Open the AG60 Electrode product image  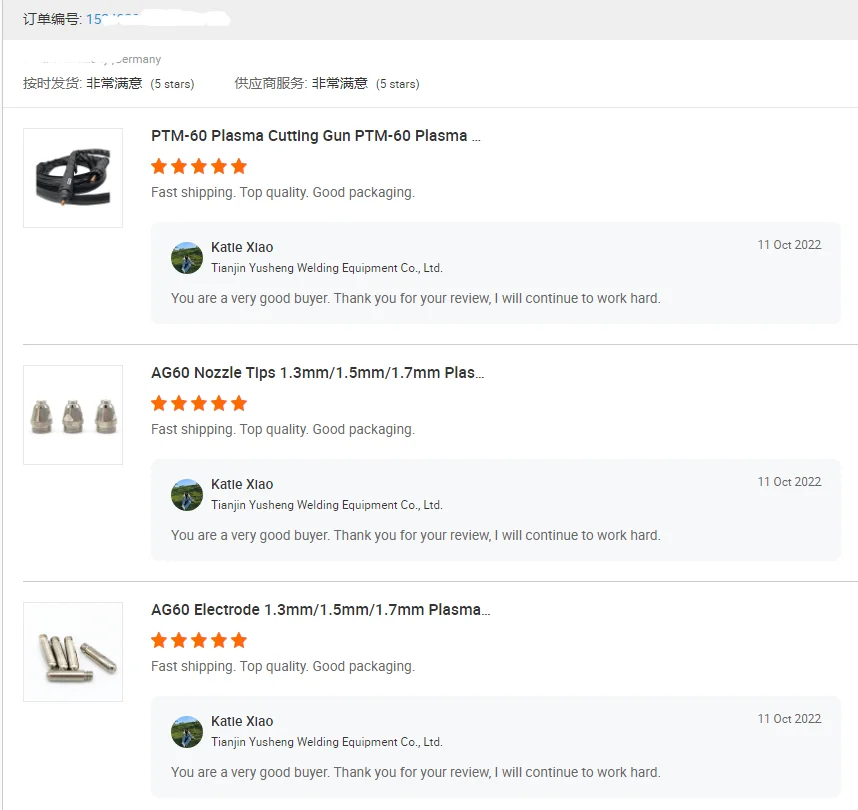click(73, 652)
